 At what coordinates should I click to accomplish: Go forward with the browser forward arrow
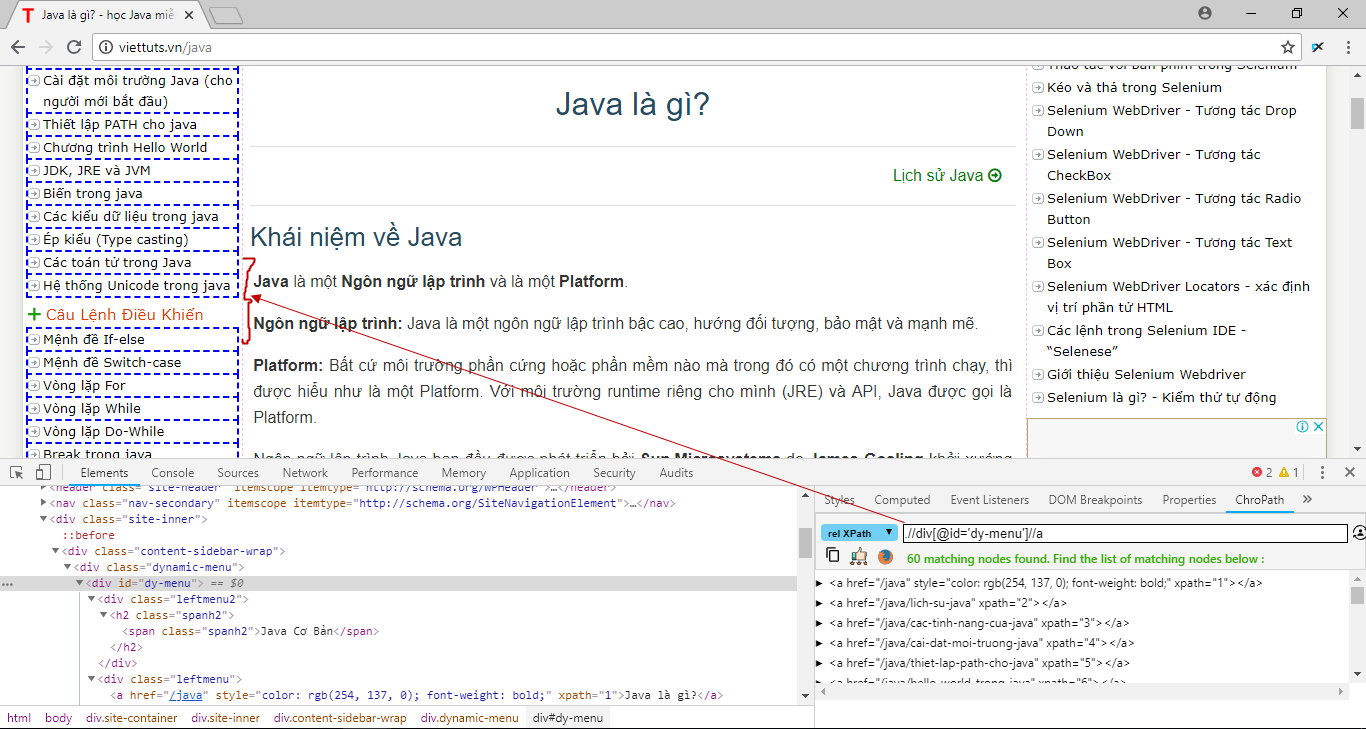coord(46,47)
